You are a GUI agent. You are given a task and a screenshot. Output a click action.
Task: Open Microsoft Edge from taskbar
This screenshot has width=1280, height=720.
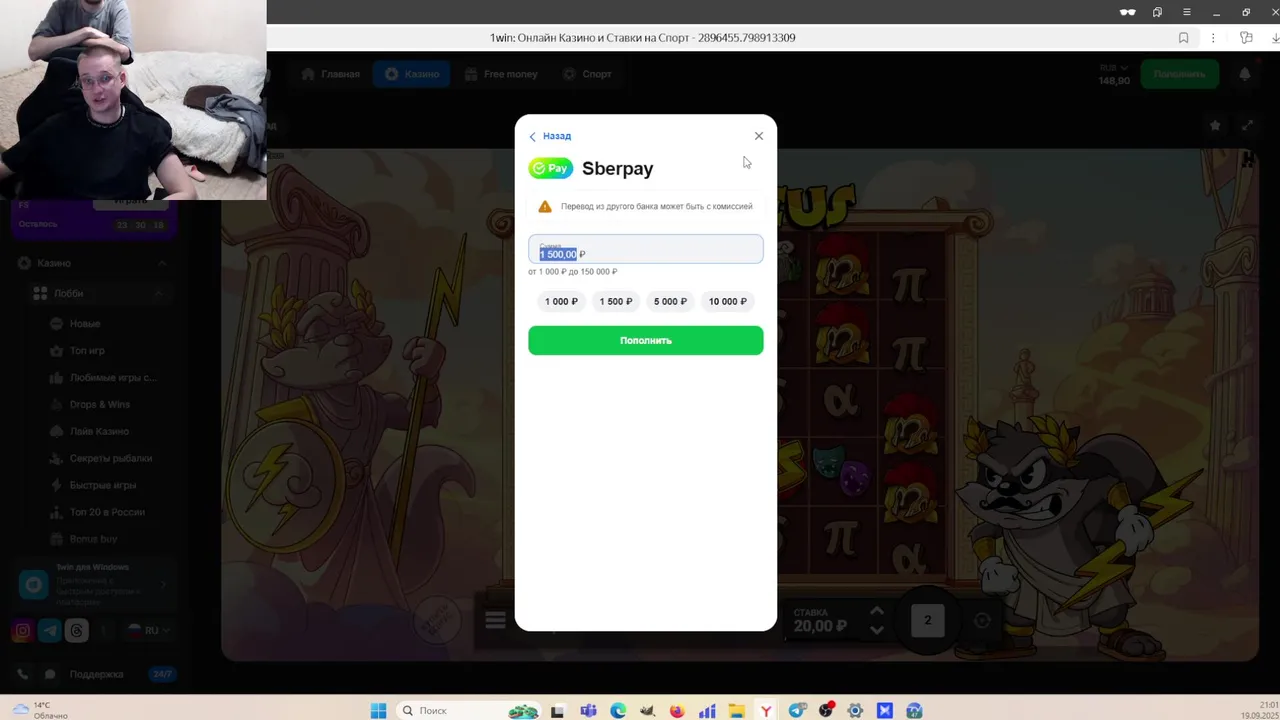click(618, 711)
